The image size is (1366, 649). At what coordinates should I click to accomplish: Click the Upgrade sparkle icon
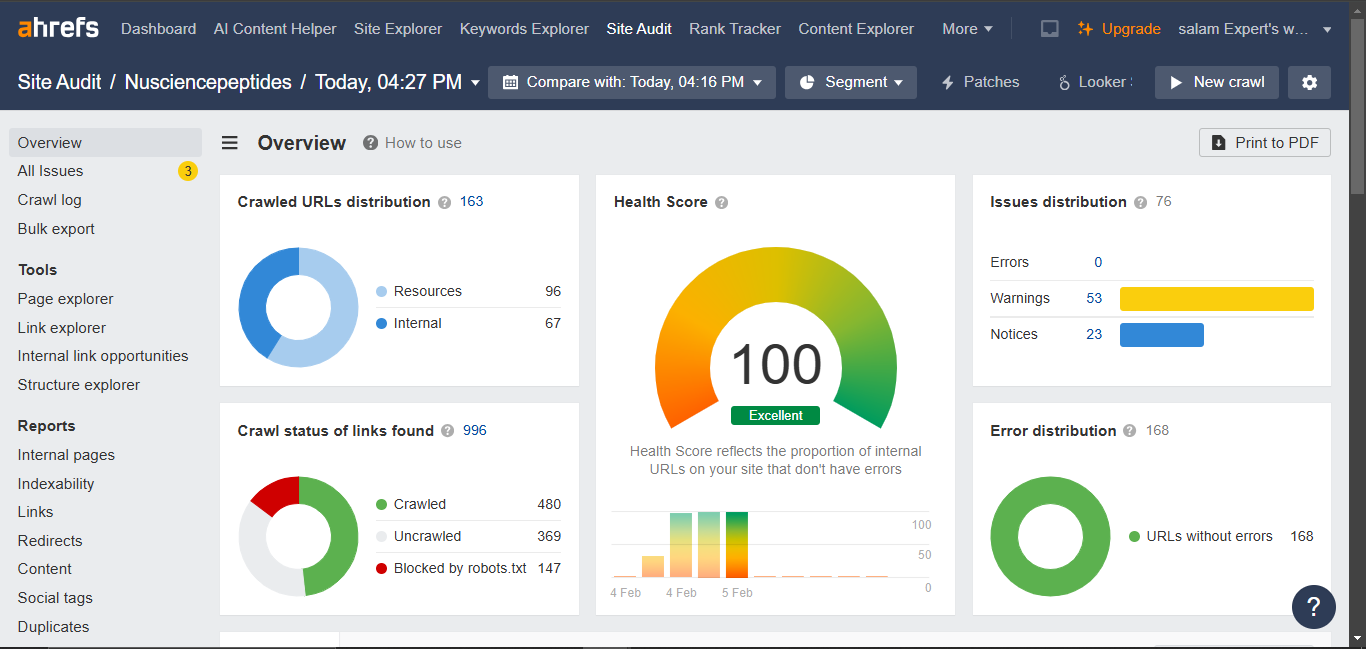point(1085,29)
